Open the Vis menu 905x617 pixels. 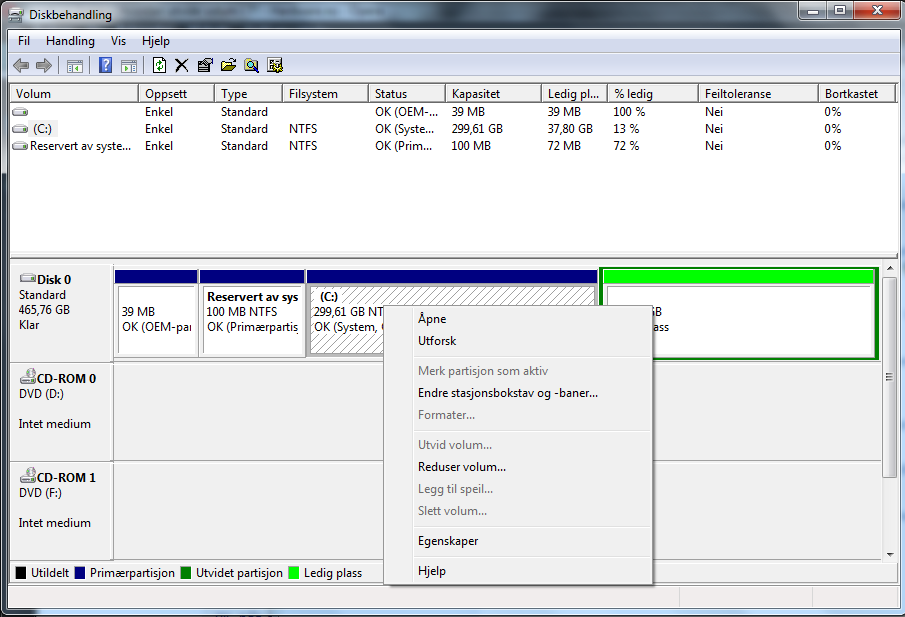[118, 41]
